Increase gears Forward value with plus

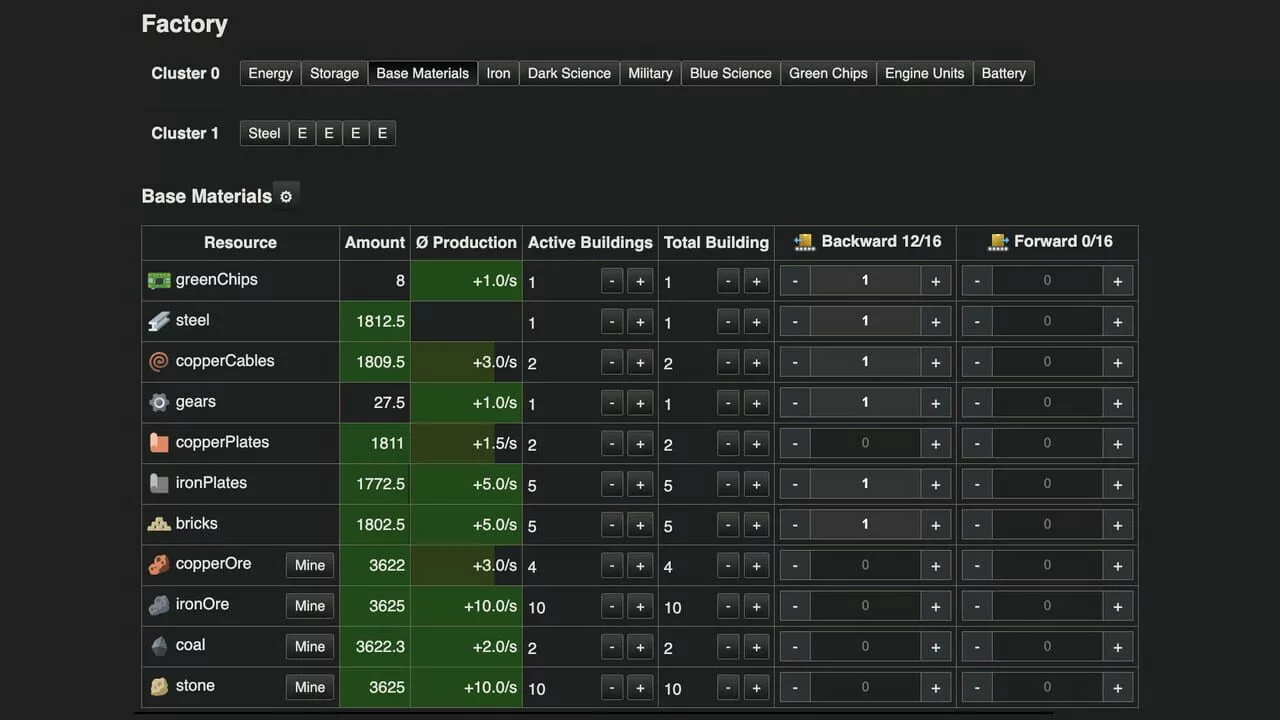click(x=1118, y=403)
